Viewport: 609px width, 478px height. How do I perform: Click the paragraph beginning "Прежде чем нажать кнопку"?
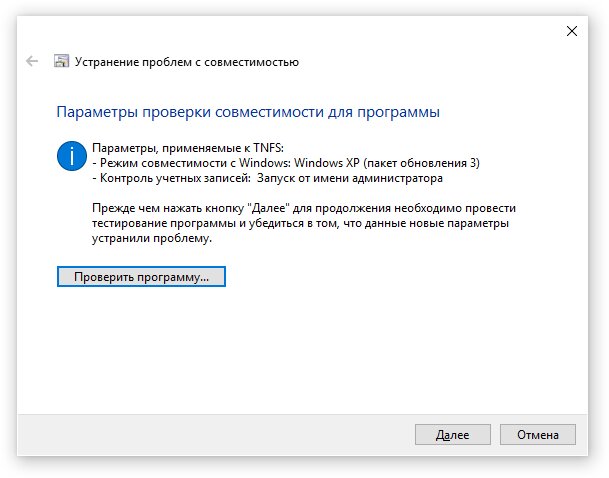(304, 223)
